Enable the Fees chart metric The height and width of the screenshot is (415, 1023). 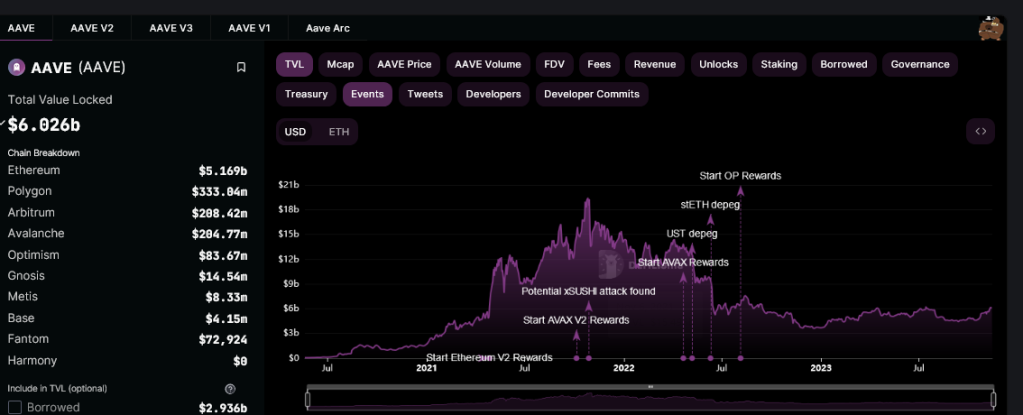pos(599,64)
